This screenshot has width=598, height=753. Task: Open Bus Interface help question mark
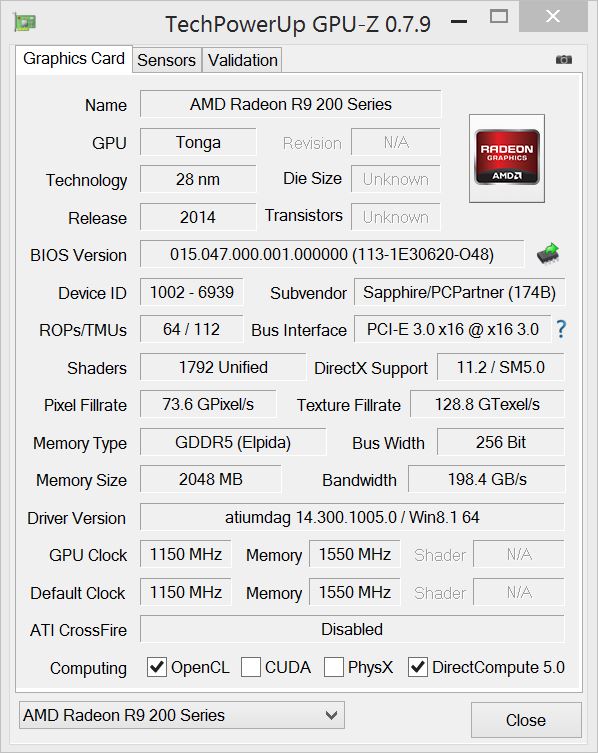561,329
